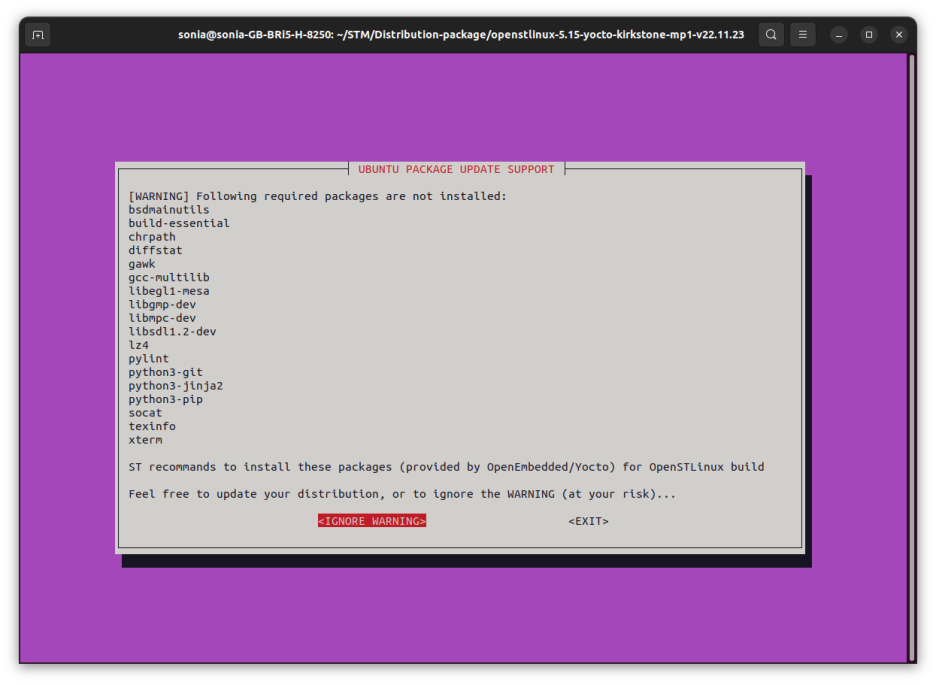Select the EXIT button
Image resolution: width=936 pixels, height=685 pixels.
click(589, 521)
